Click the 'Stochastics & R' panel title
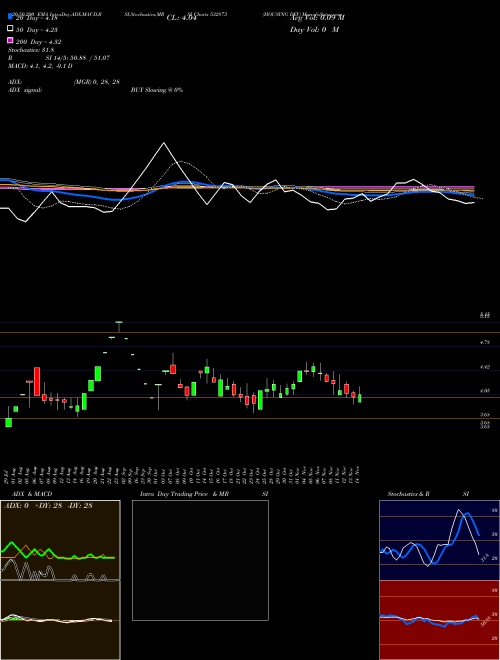The image size is (500, 660). [409, 494]
